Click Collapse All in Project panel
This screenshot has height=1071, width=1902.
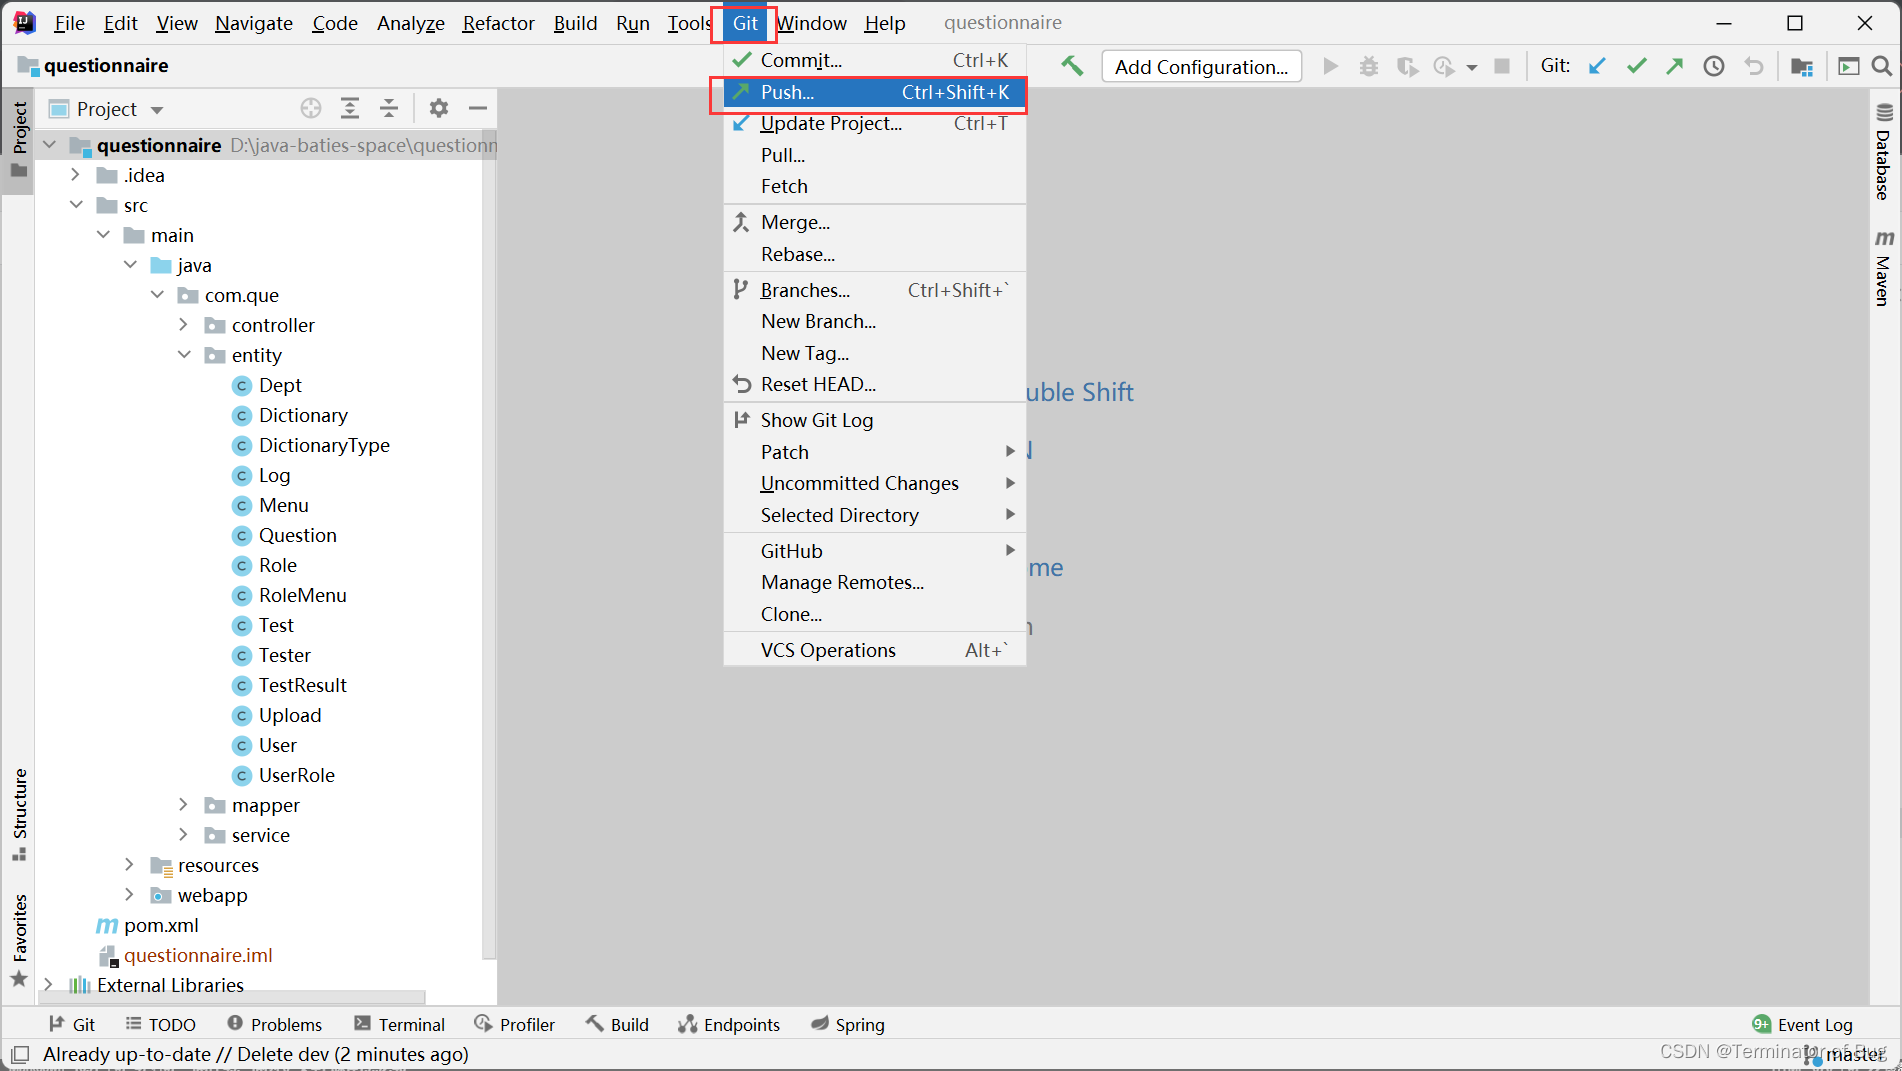click(389, 108)
